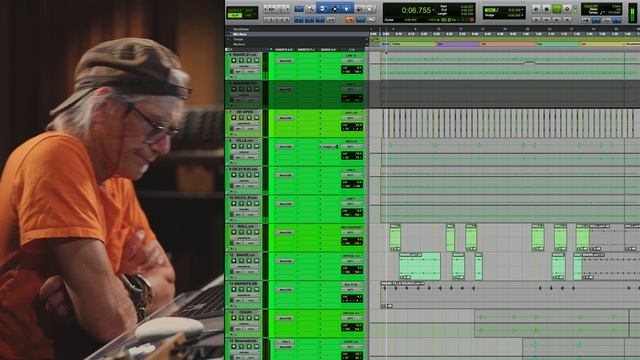Solo the ROLL track
Viewport: 640px width, 360px height.
[x=249, y=232]
